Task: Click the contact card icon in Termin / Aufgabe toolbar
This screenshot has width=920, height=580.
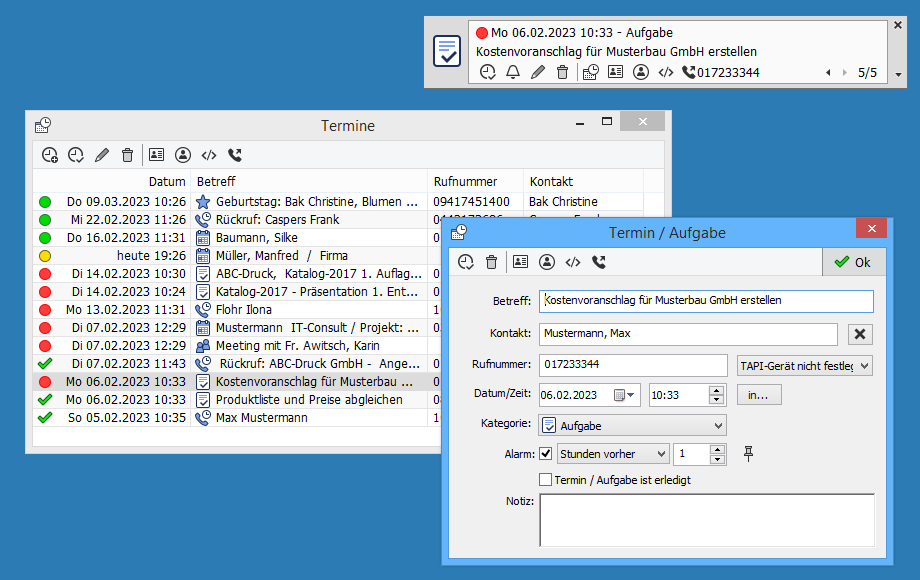Action: [520, 262]
